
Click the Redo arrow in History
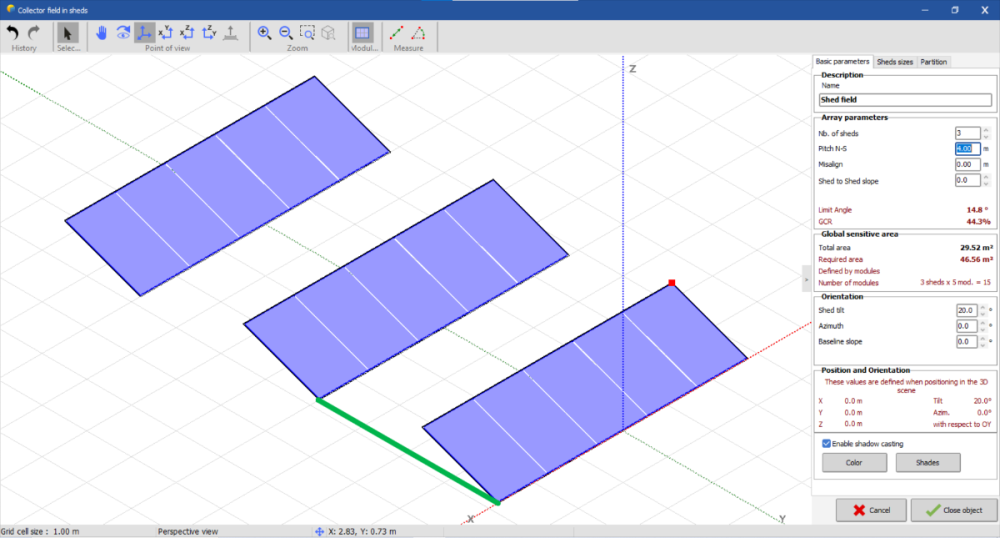33,33
